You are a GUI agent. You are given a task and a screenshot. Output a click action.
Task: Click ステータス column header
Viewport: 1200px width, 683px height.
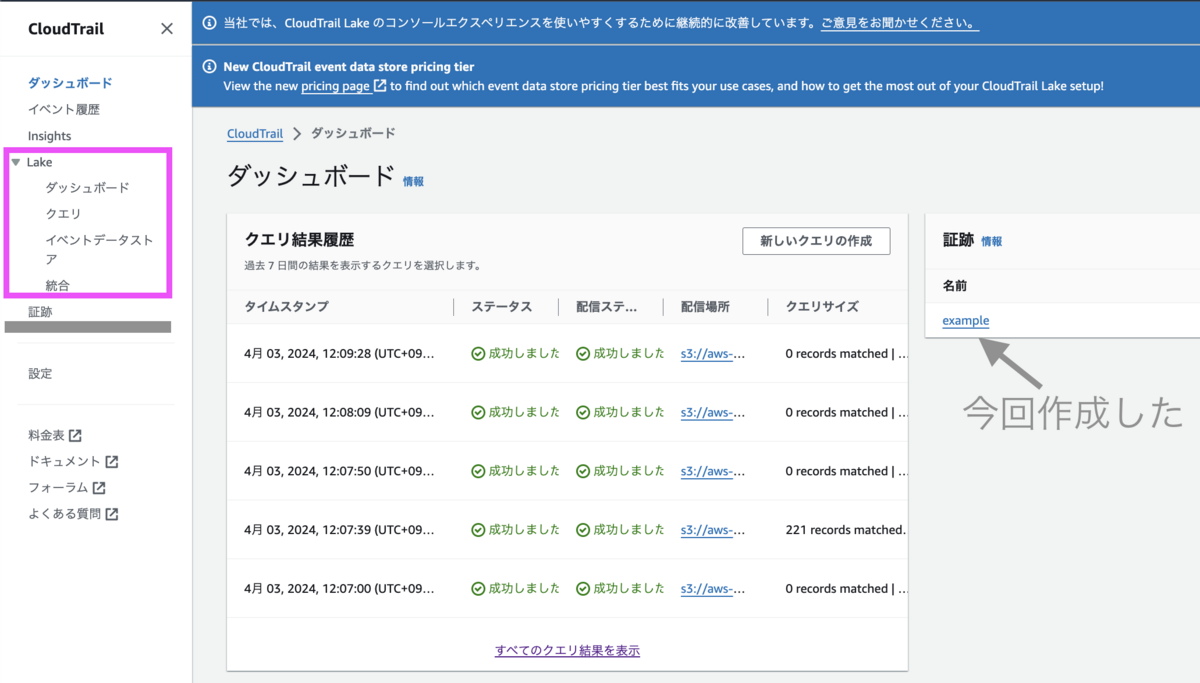pos(502,307)
